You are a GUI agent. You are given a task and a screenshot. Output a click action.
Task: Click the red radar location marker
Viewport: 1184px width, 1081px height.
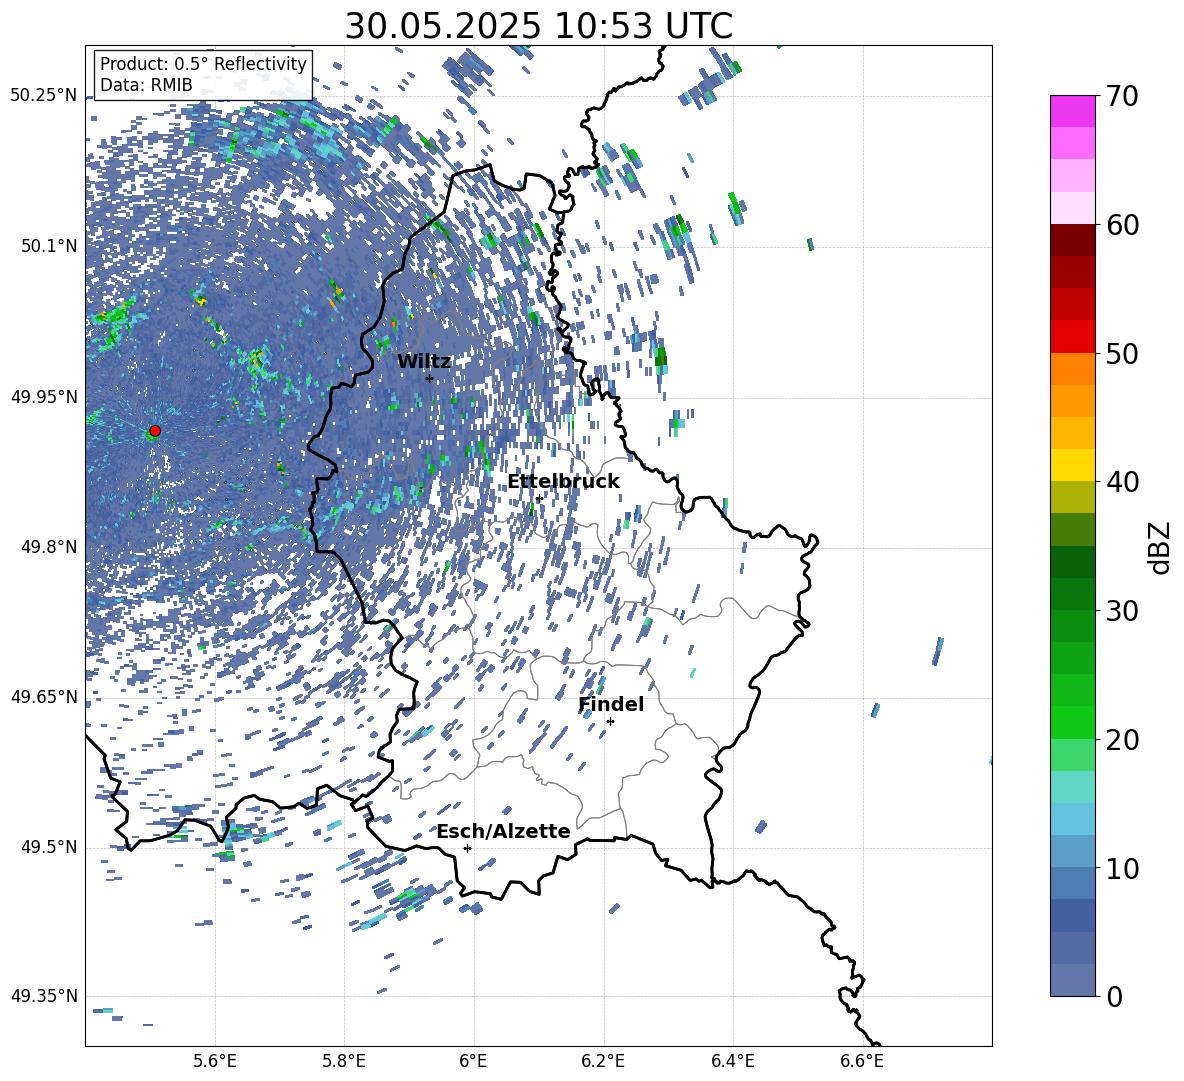pyautogui.click(x=155, y=431)
